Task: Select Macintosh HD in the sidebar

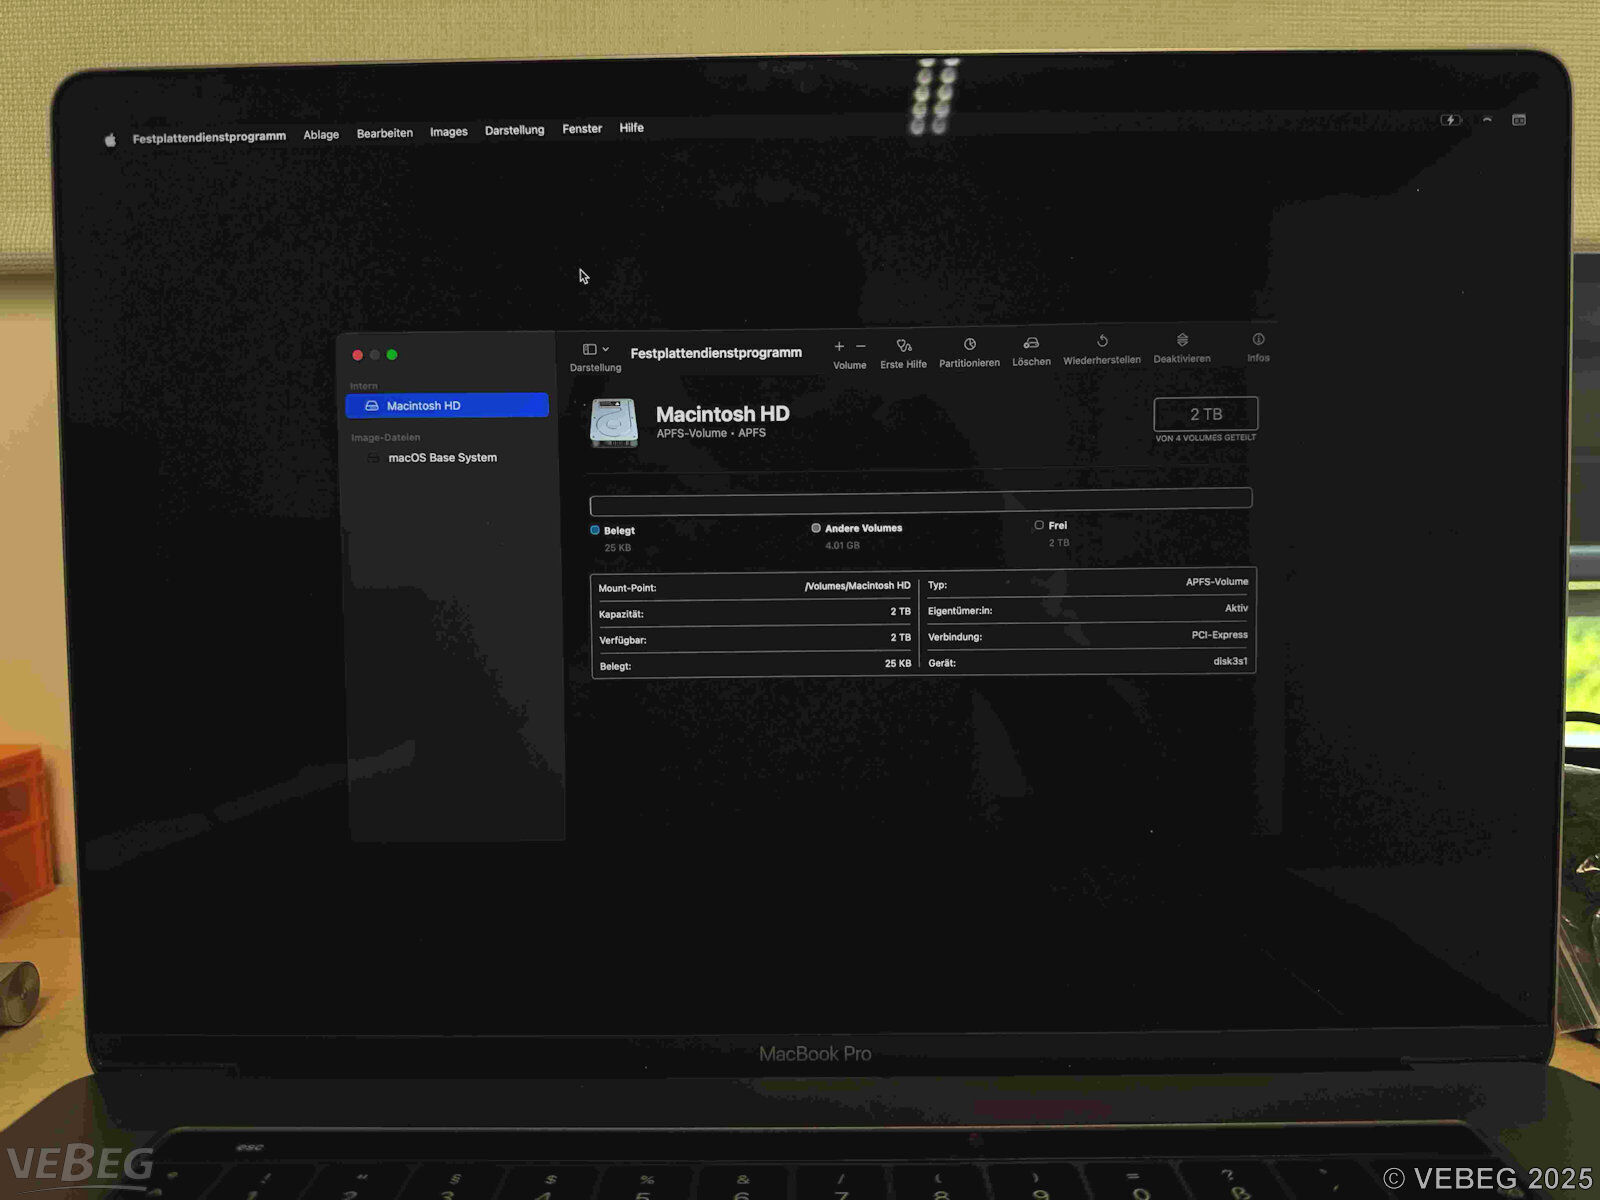Action: tap(446, 406)
